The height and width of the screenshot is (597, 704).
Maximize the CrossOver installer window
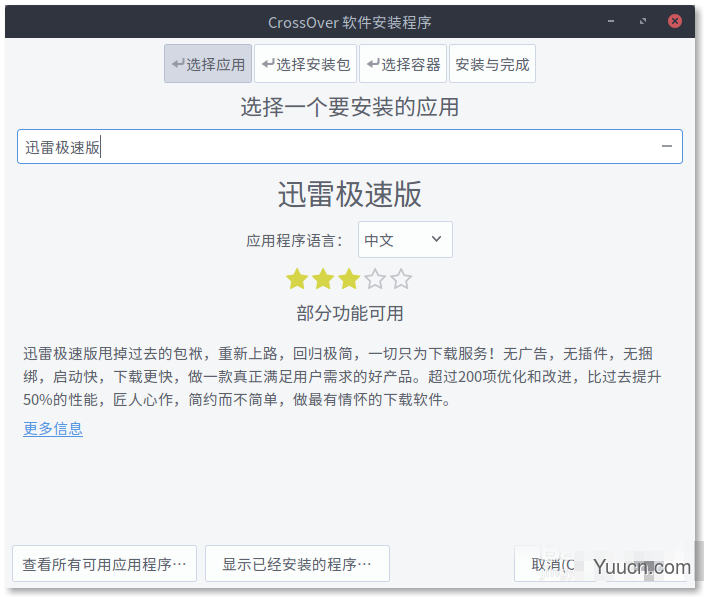tap(643, 21)
